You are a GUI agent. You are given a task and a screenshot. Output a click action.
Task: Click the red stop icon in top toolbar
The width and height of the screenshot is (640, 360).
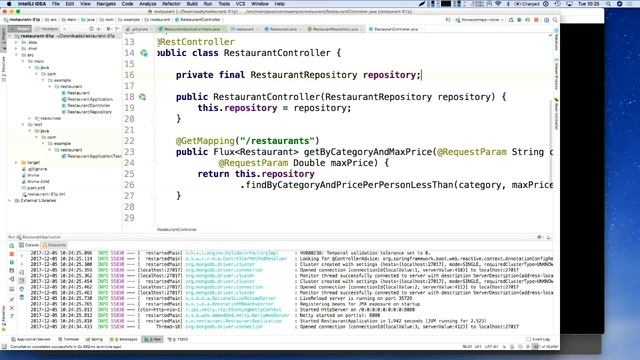click(536, 20)
